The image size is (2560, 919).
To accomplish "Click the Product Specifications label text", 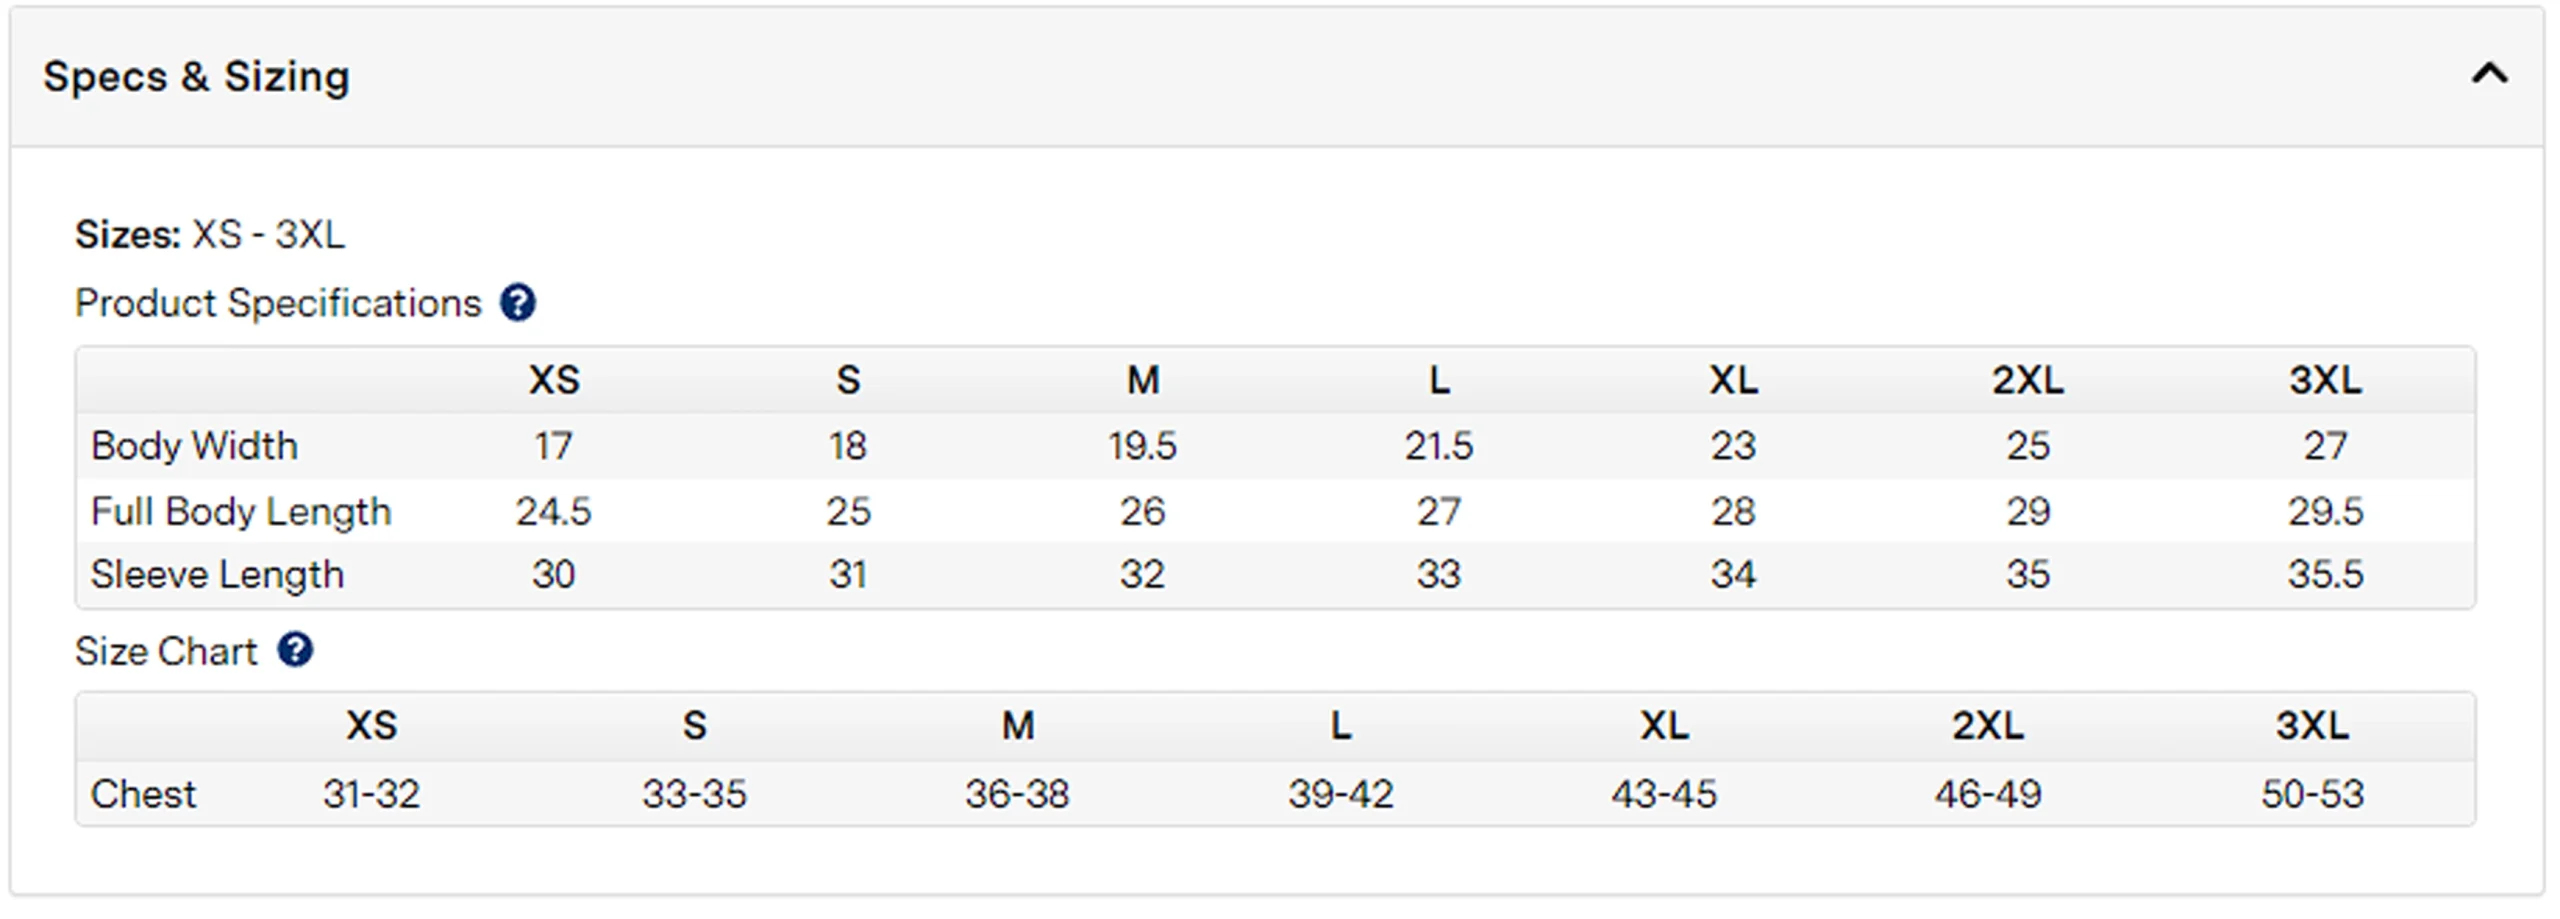I will 278,303.
